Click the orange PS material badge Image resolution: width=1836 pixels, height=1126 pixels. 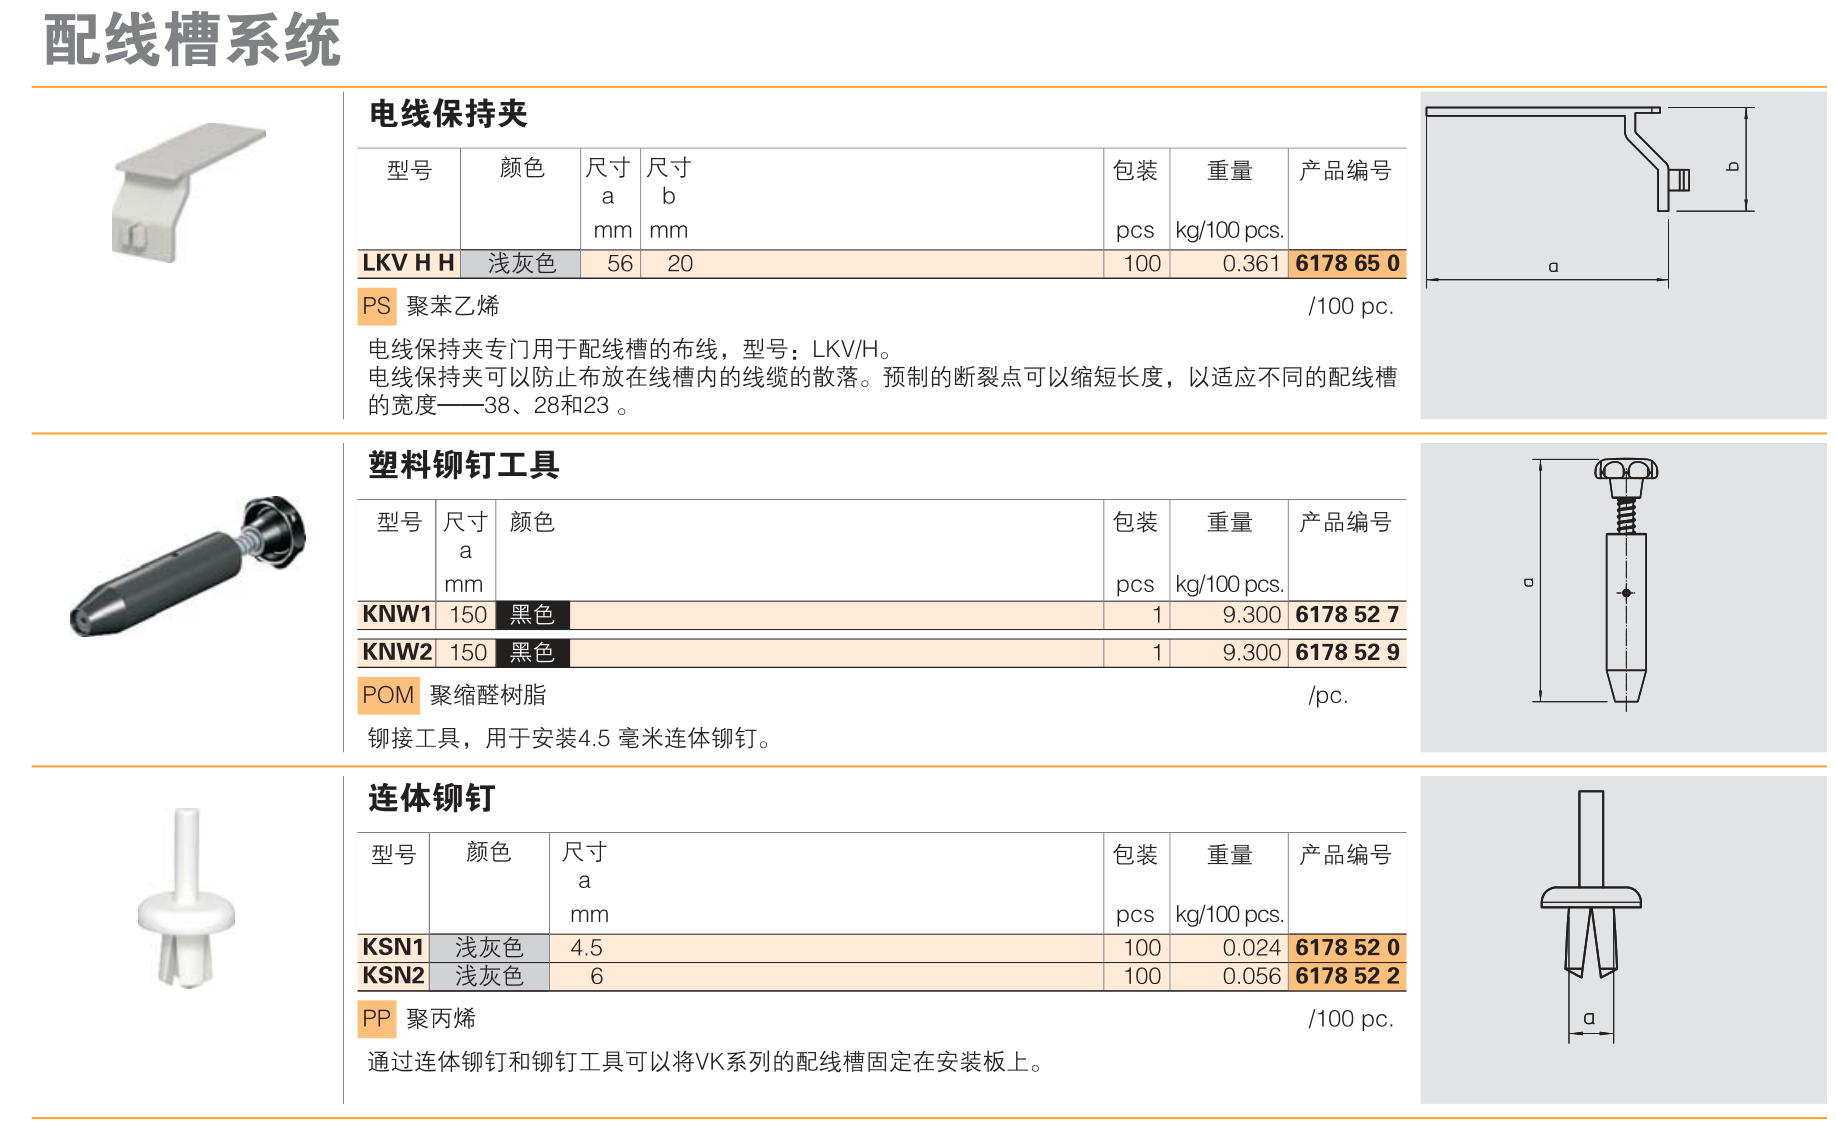376,306
